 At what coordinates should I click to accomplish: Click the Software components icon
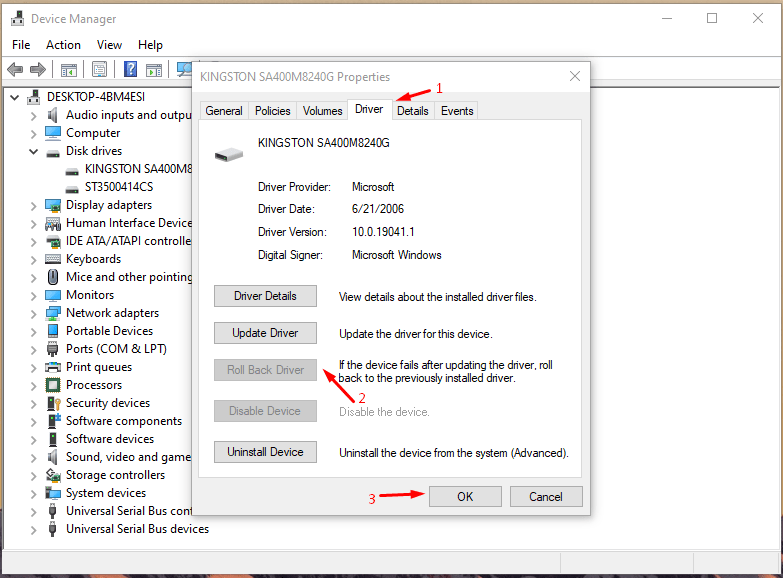tap(53, 421)
